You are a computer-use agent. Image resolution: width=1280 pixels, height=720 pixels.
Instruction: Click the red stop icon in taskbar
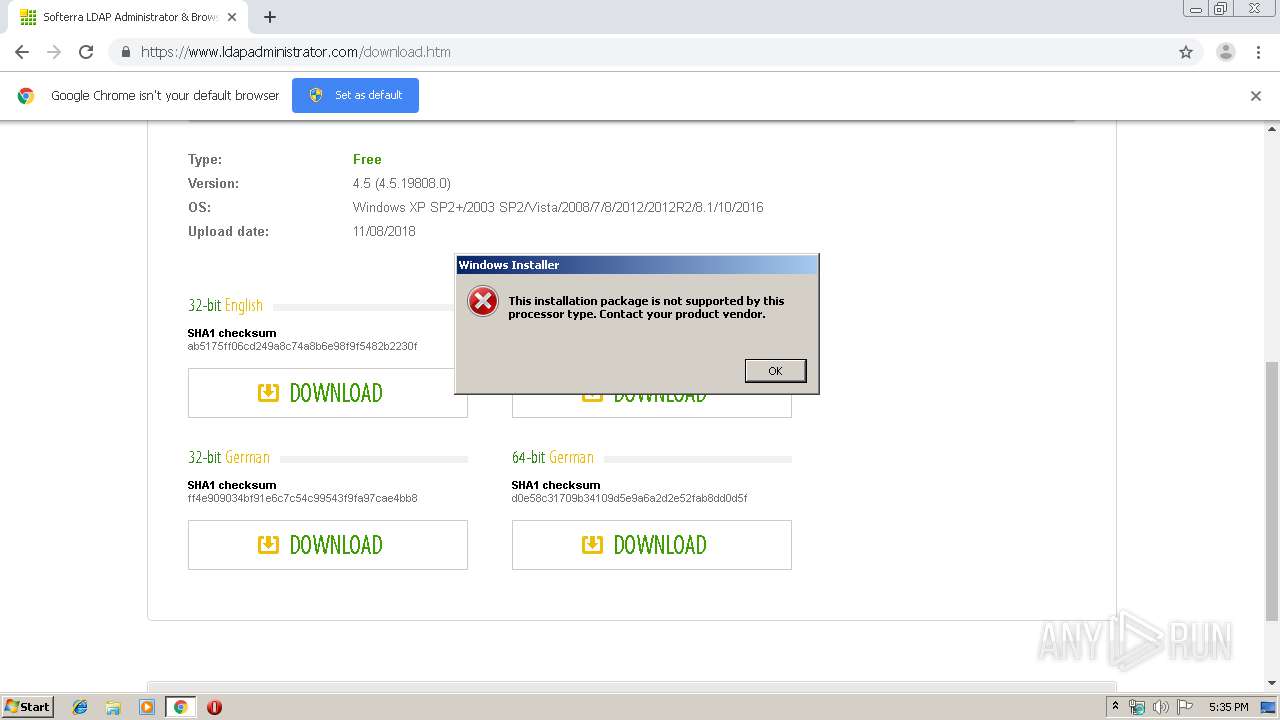click(x=214, y=707)
